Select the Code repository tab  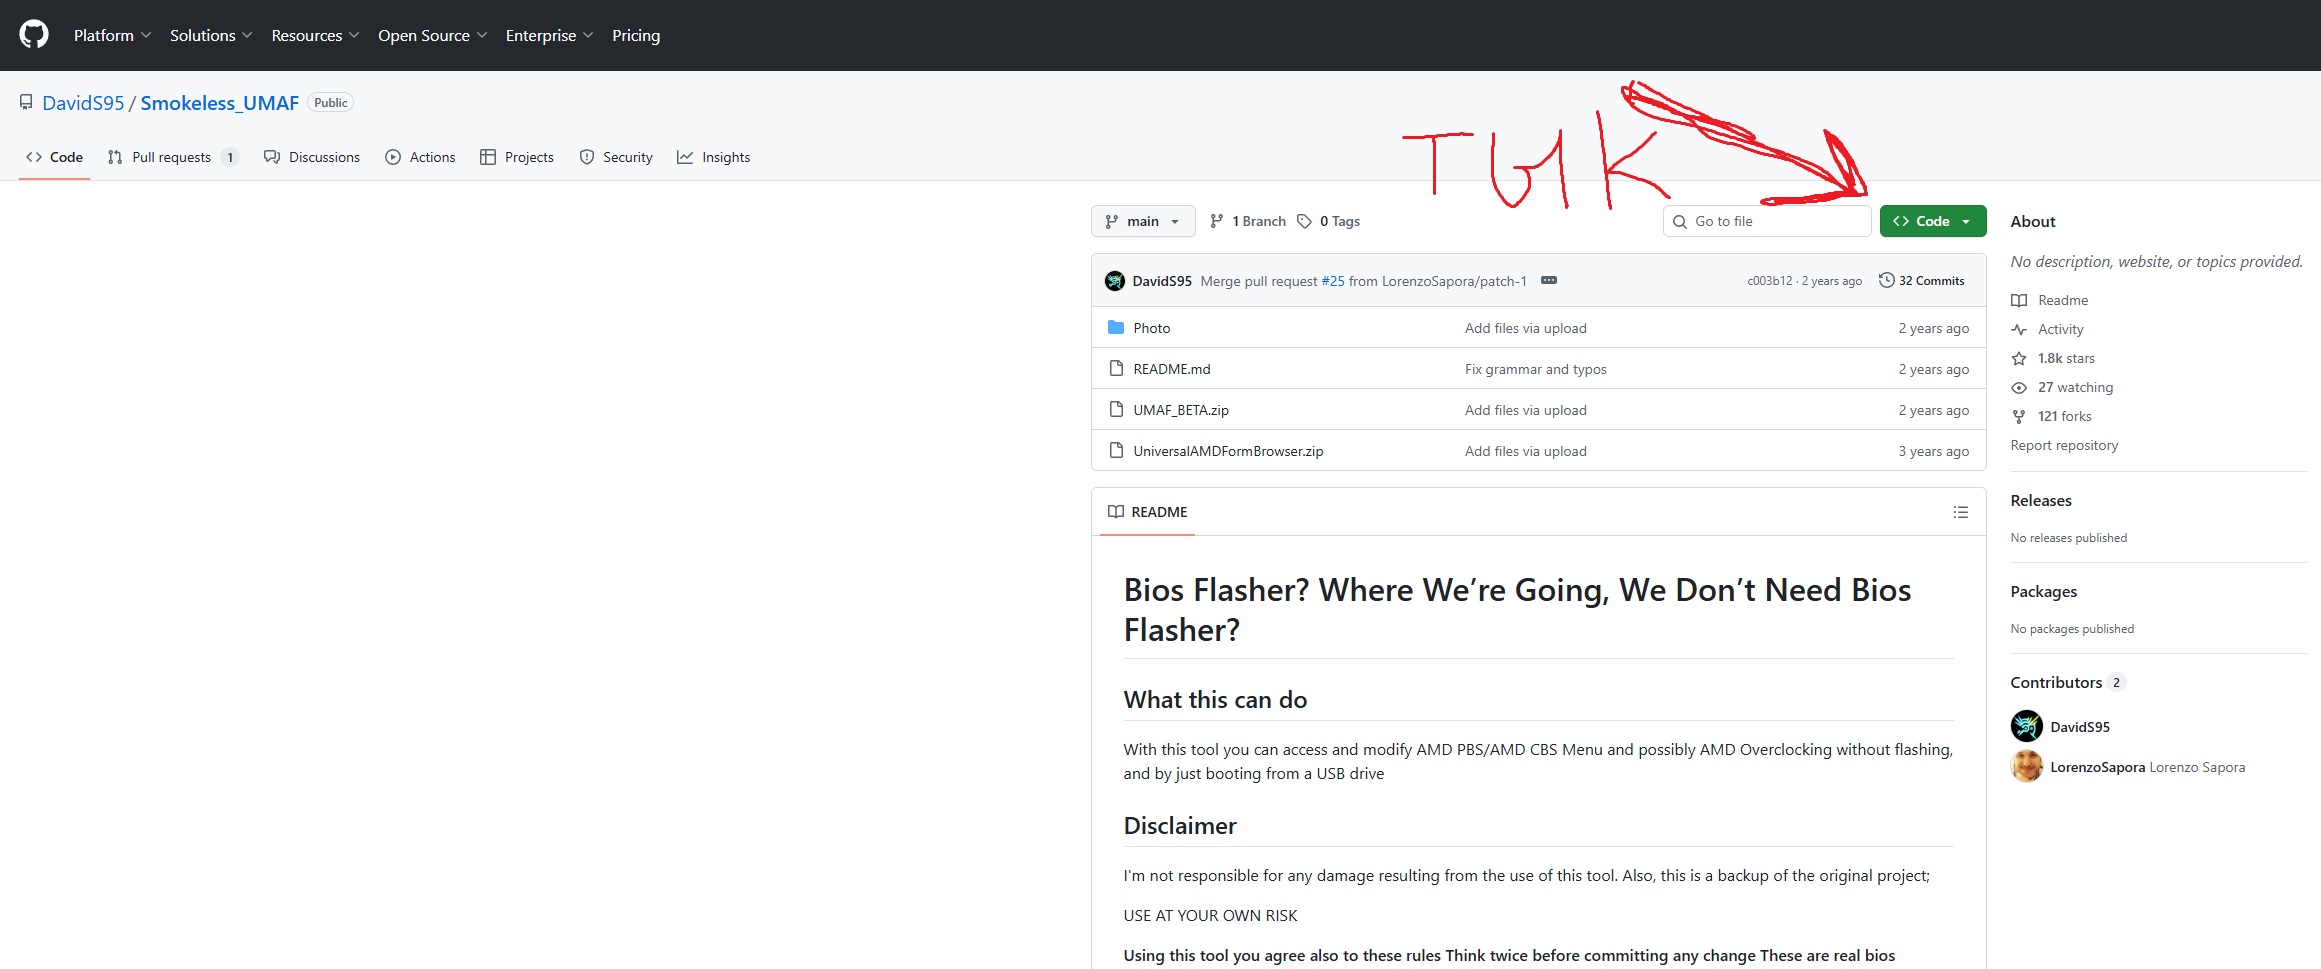click(x=54, y=157)
